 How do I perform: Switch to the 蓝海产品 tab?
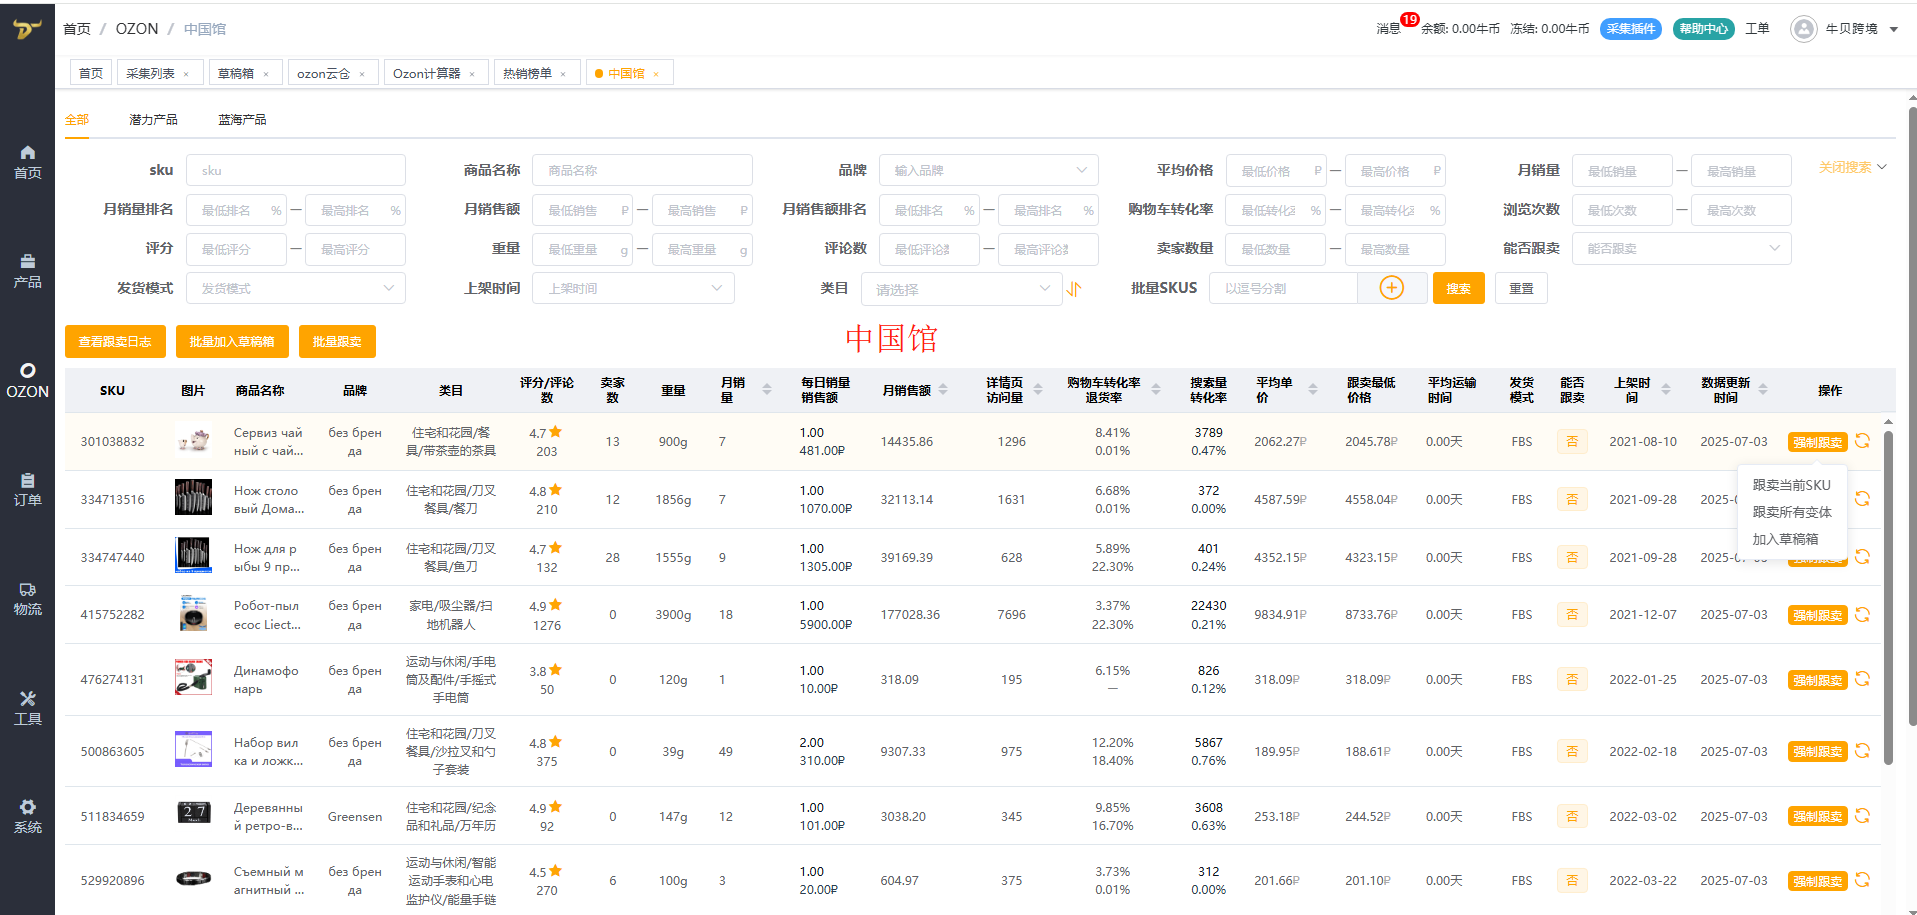pos(242,119)
